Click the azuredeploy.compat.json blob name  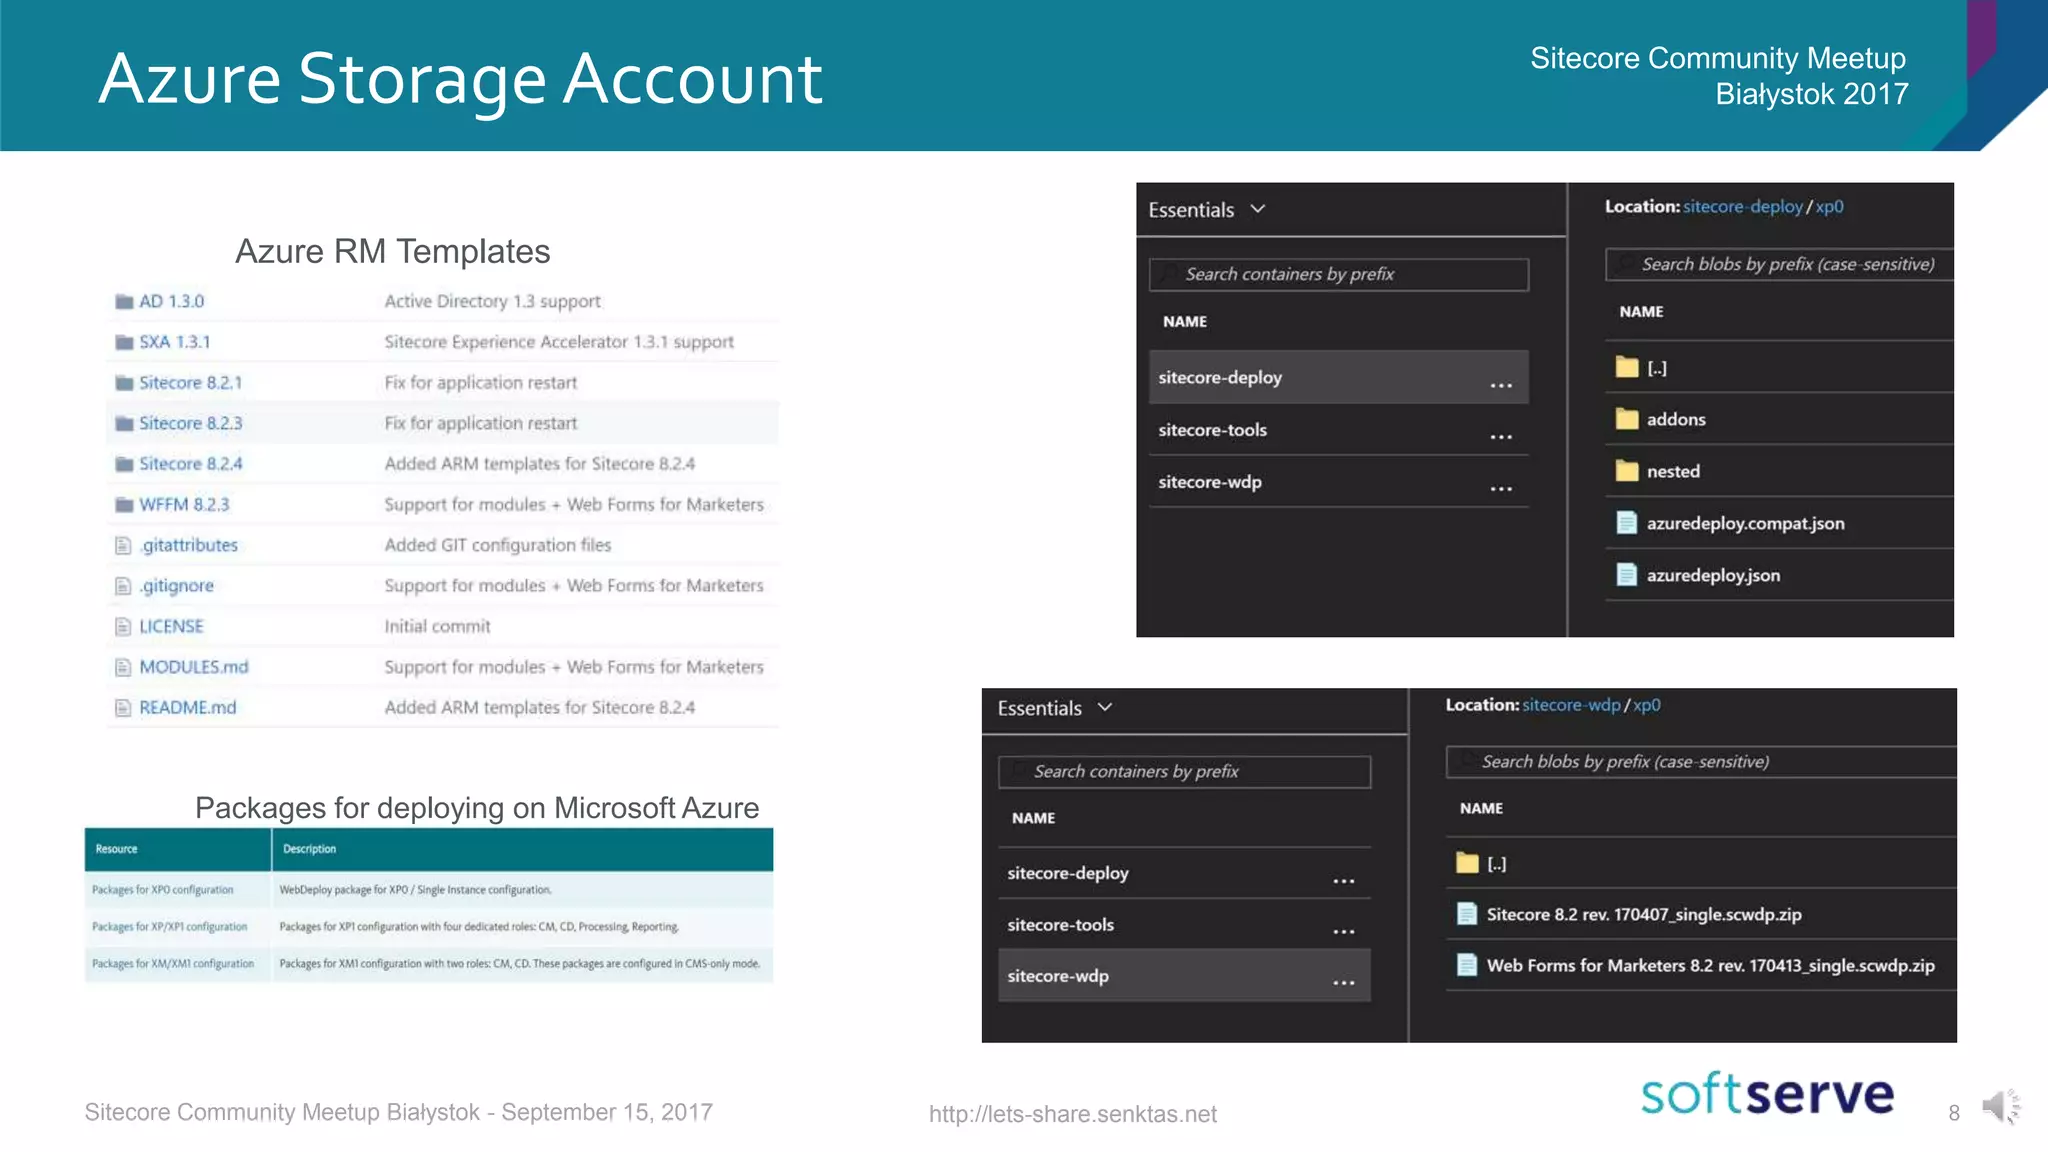click(x=1745, y=523)
